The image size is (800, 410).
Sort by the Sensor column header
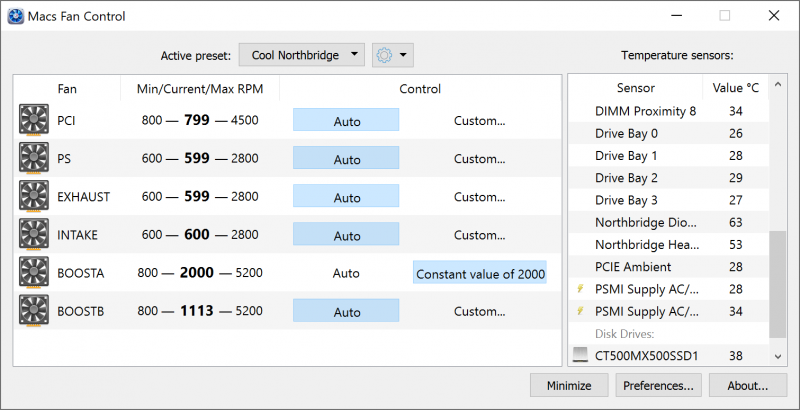tap(635, 88)
